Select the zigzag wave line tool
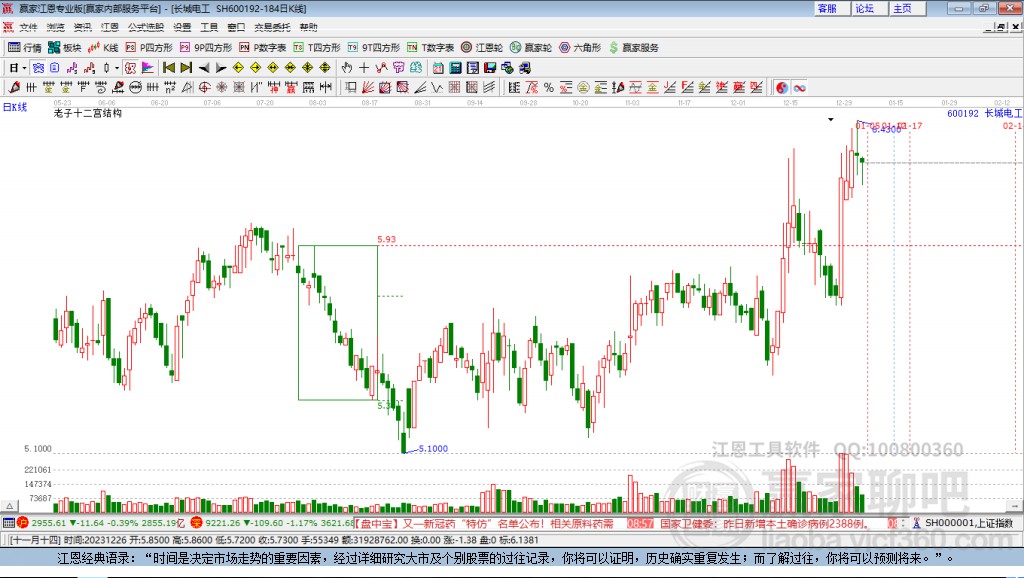 pos(436,87)
